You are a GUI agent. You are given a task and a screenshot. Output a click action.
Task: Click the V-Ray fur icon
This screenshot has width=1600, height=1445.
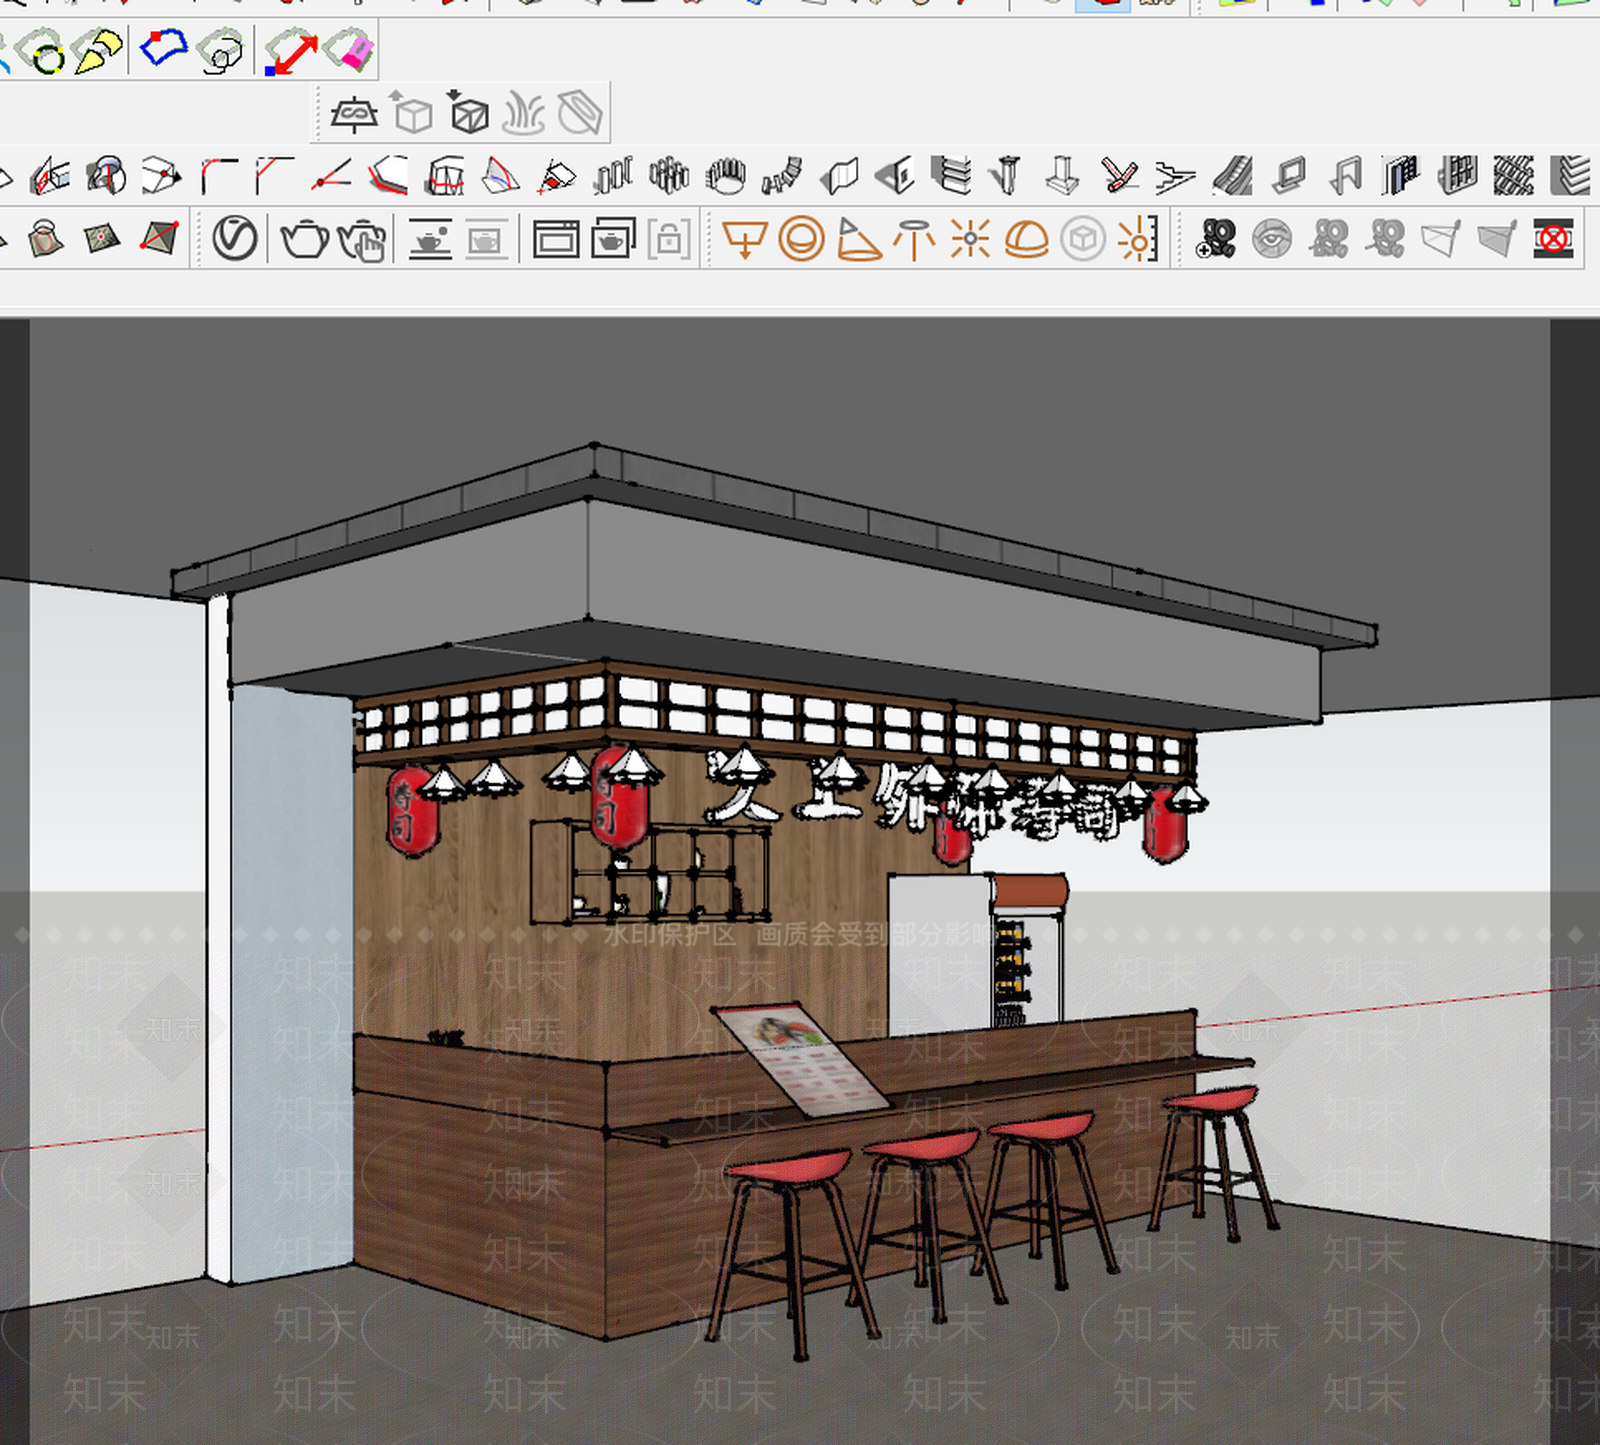point(523,113)
